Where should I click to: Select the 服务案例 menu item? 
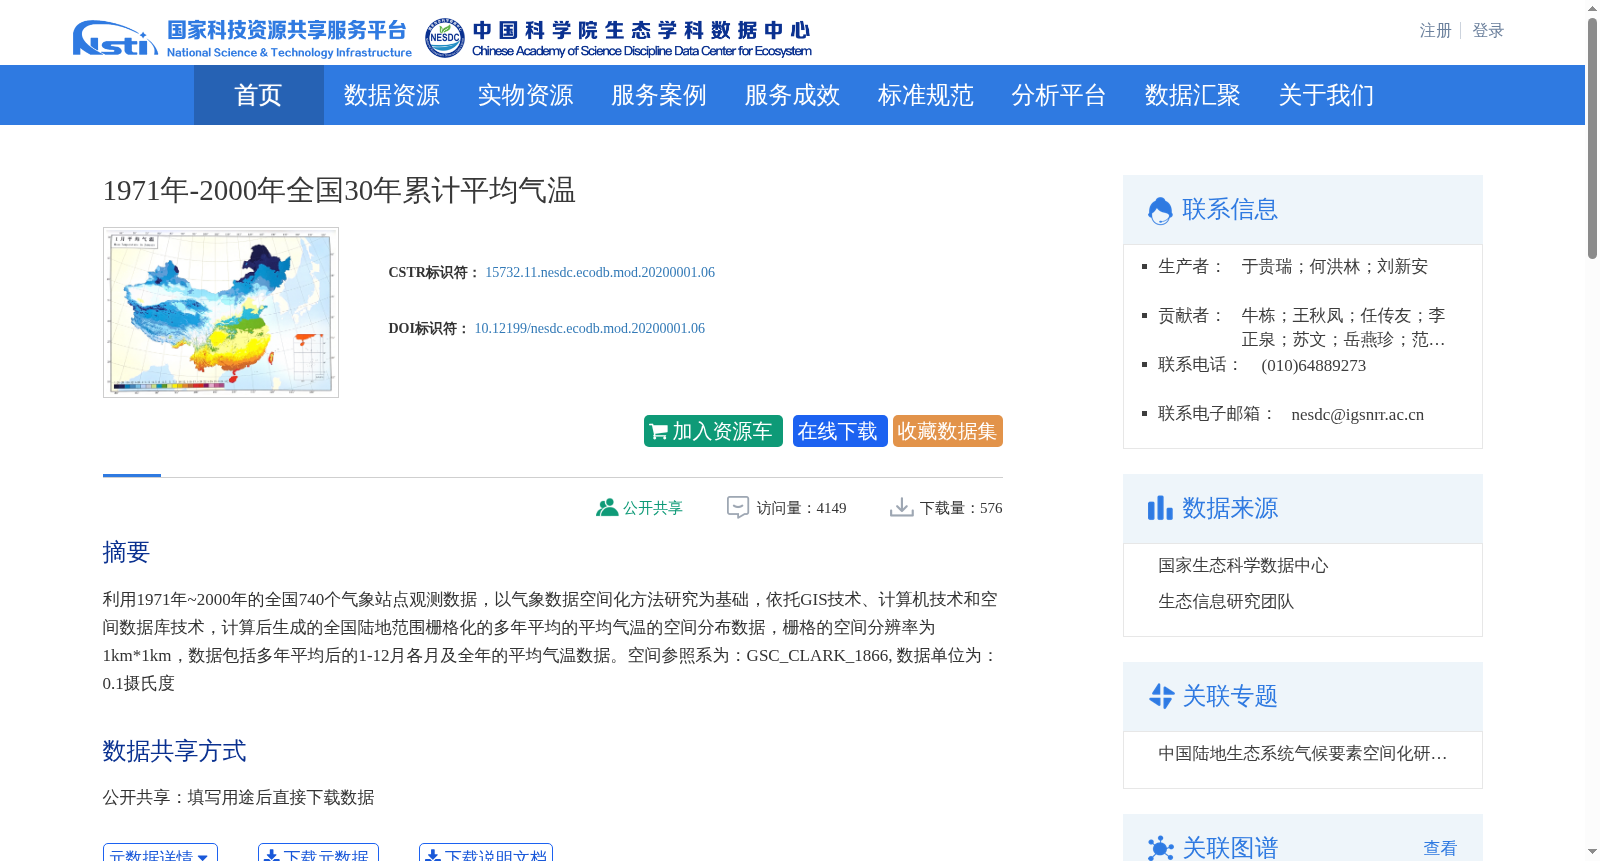coord(659,95)
